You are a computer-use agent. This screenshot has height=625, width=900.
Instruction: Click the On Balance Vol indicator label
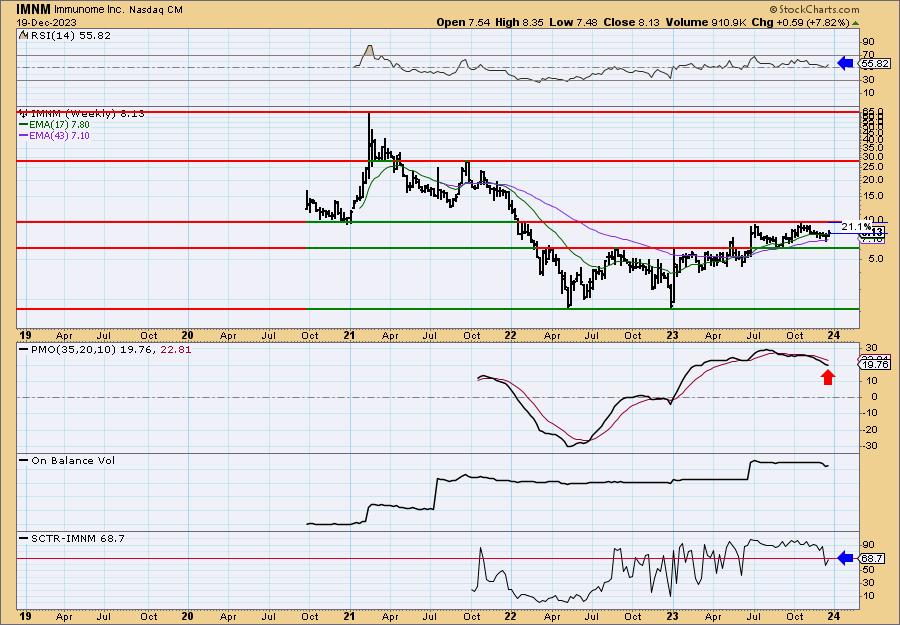(x=73, y=460)
